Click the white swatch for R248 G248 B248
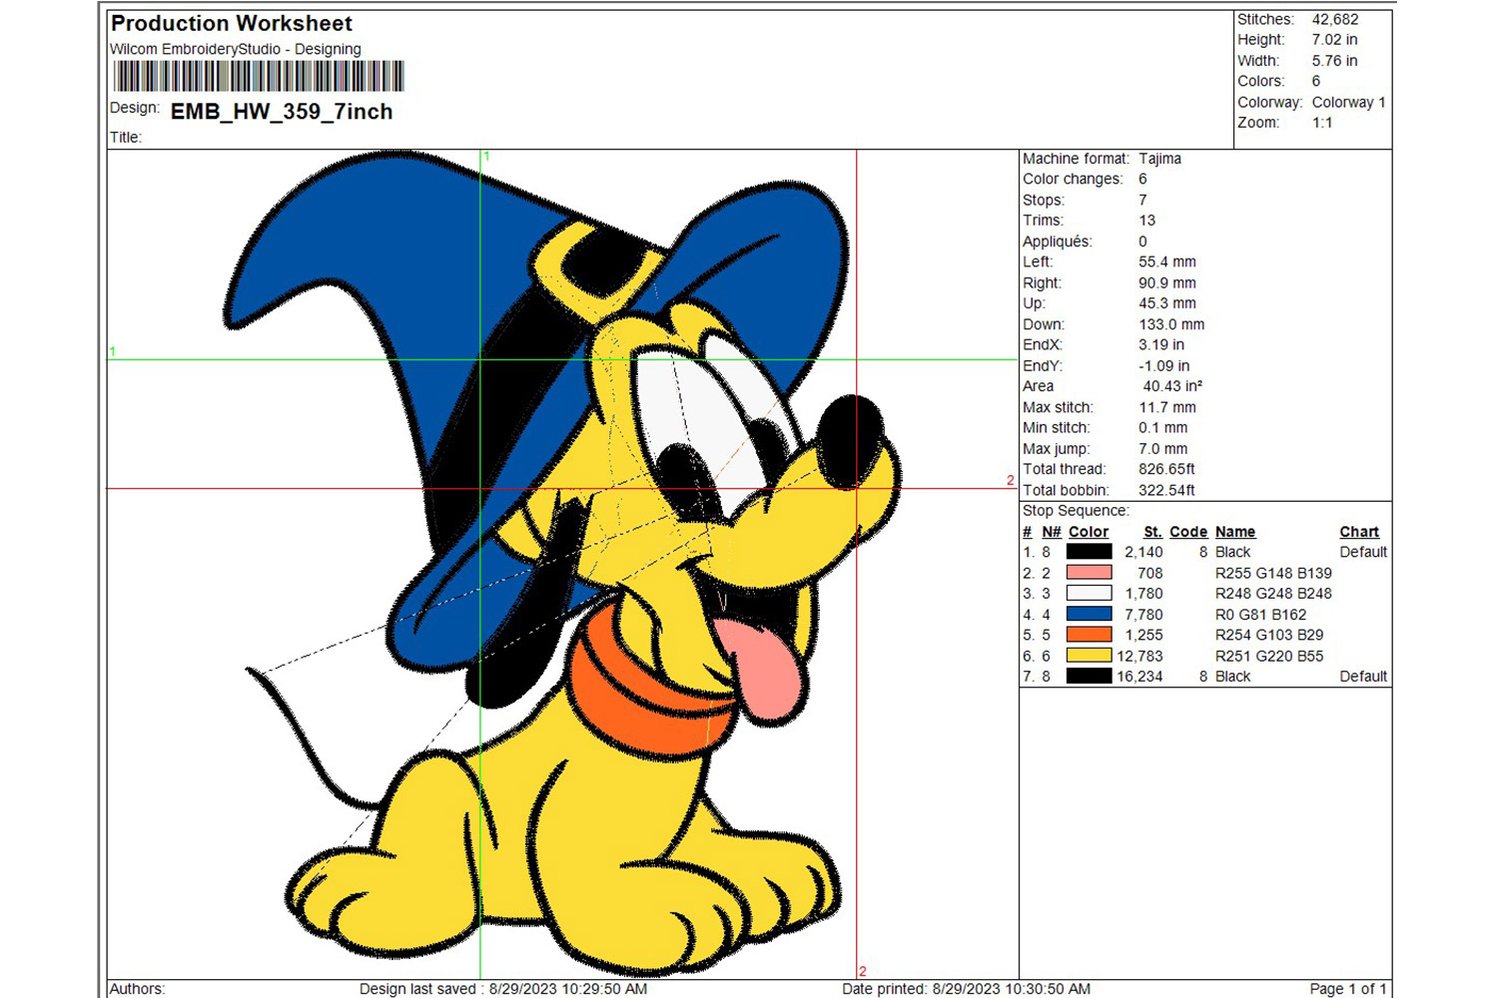Viewport: 1500px width, 998px height. [x=1089, y=593]
